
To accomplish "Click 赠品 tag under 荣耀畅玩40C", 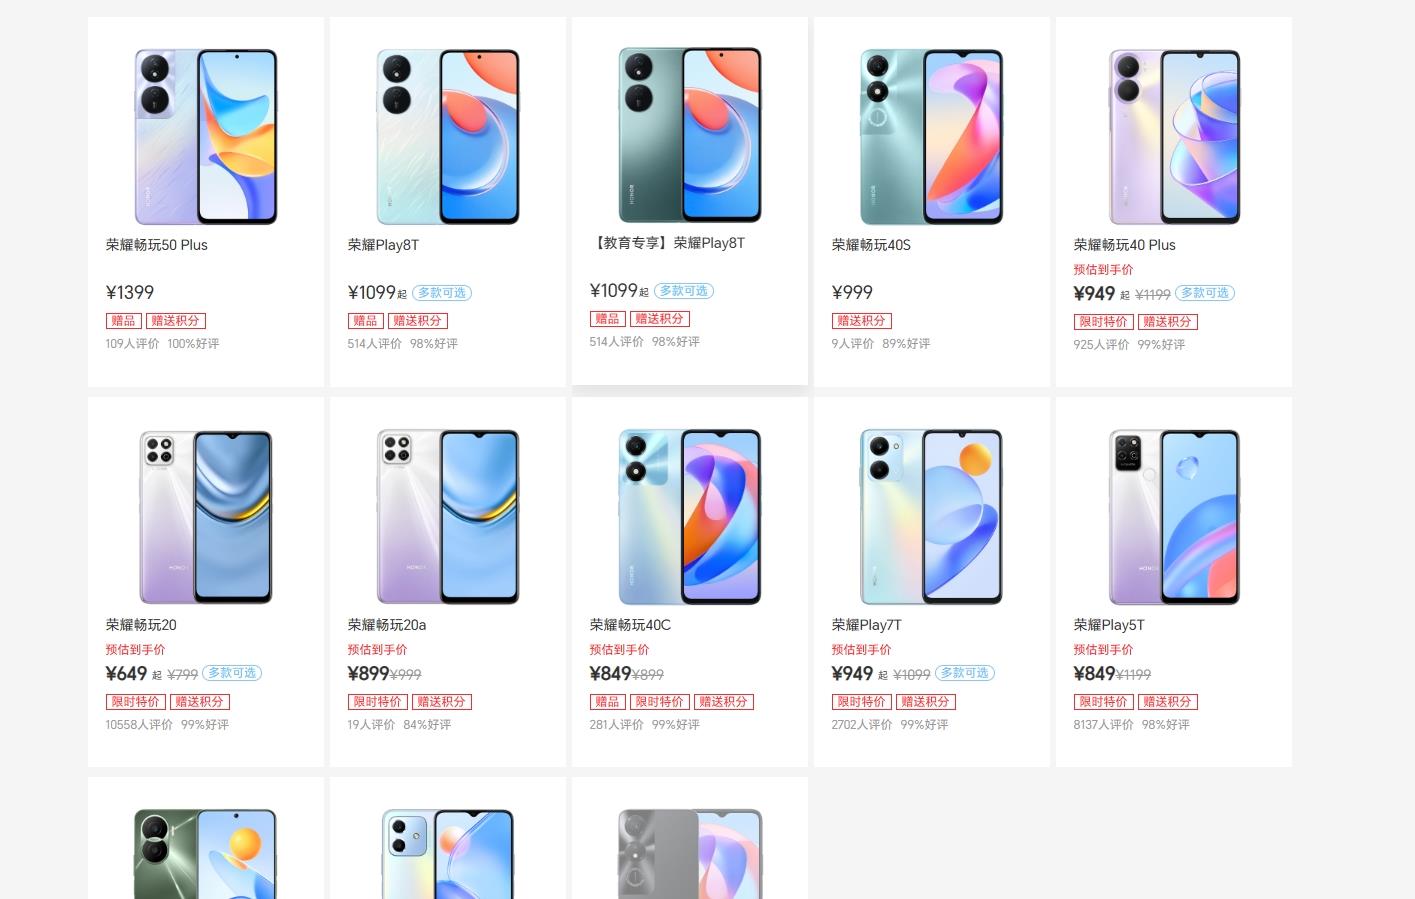I will pyautogui.click(x=608, y=702).
